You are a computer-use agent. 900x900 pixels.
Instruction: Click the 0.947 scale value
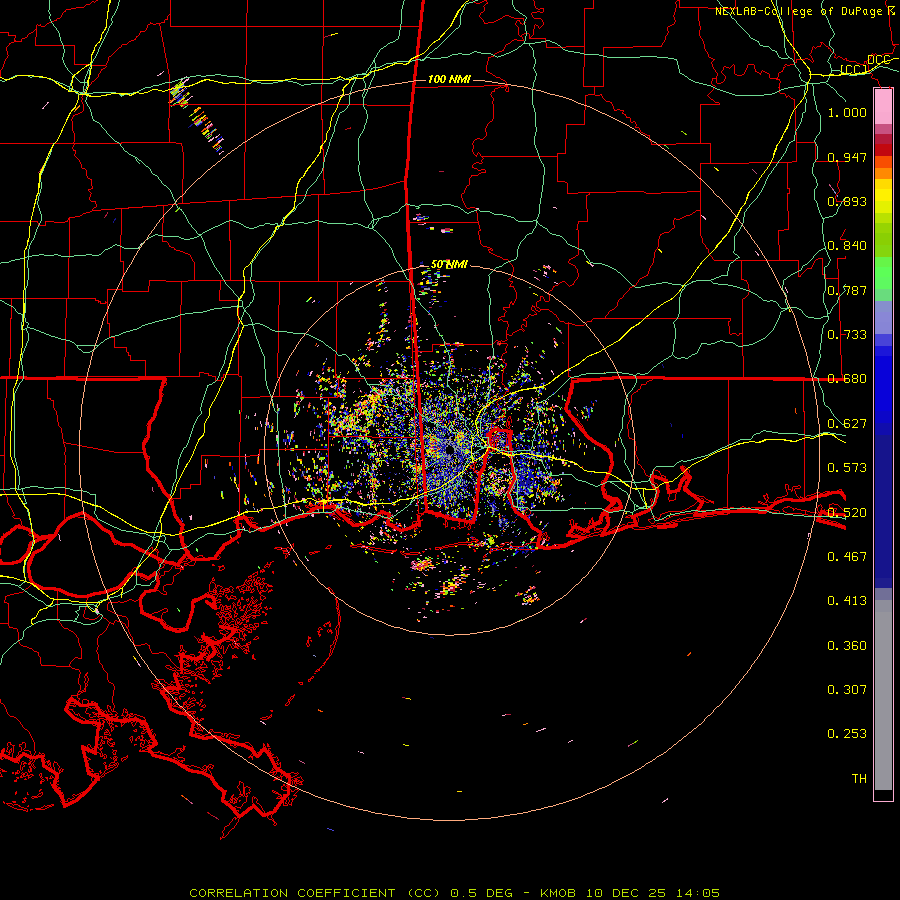tap(847, 157)
